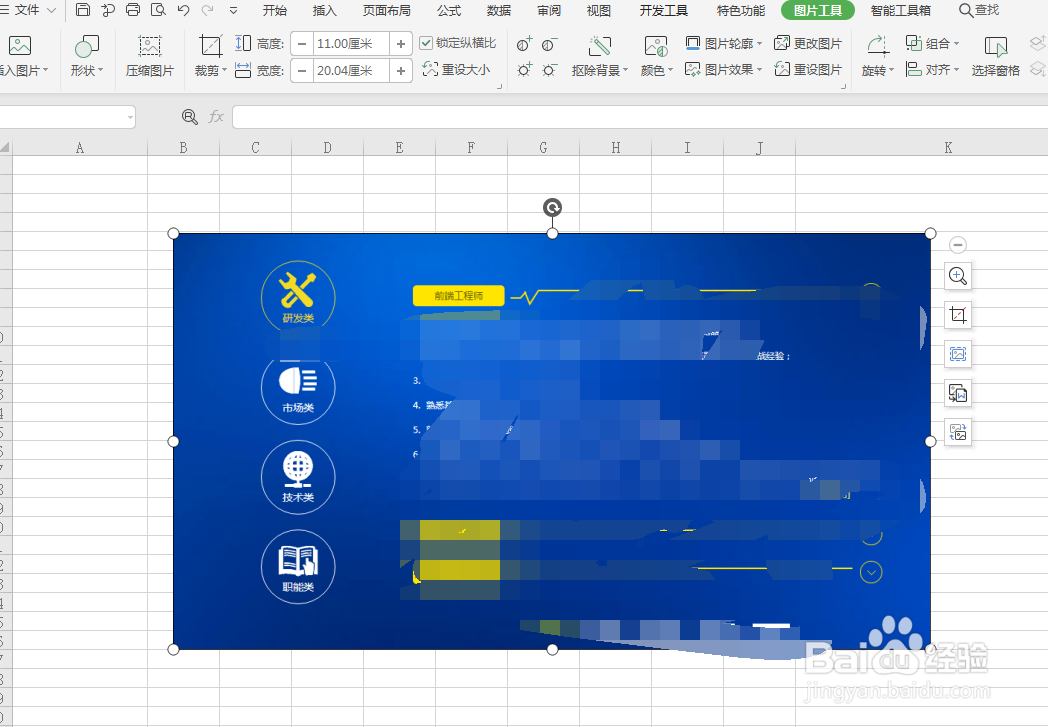This screenshot has height=727, width=1048.
Task: Click the zoom magnifier beside fx
Action: (190, 117)
